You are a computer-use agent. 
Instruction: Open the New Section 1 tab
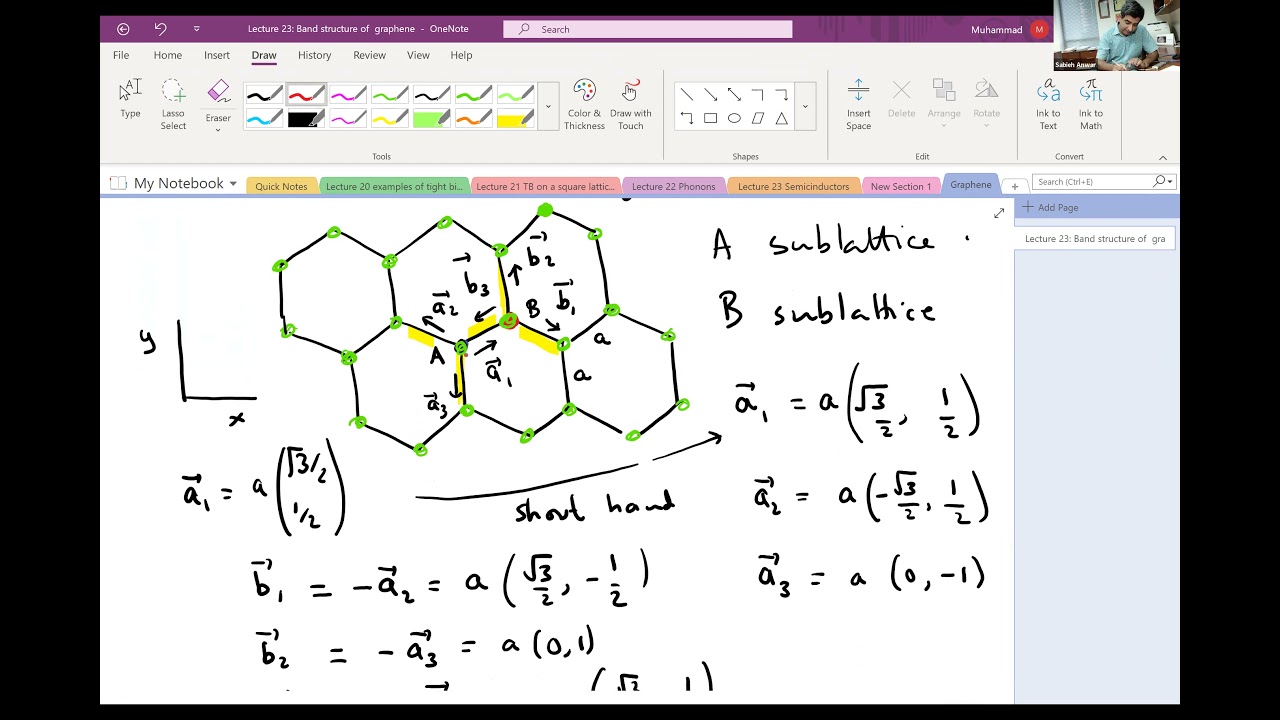click(x=900, y=186)
